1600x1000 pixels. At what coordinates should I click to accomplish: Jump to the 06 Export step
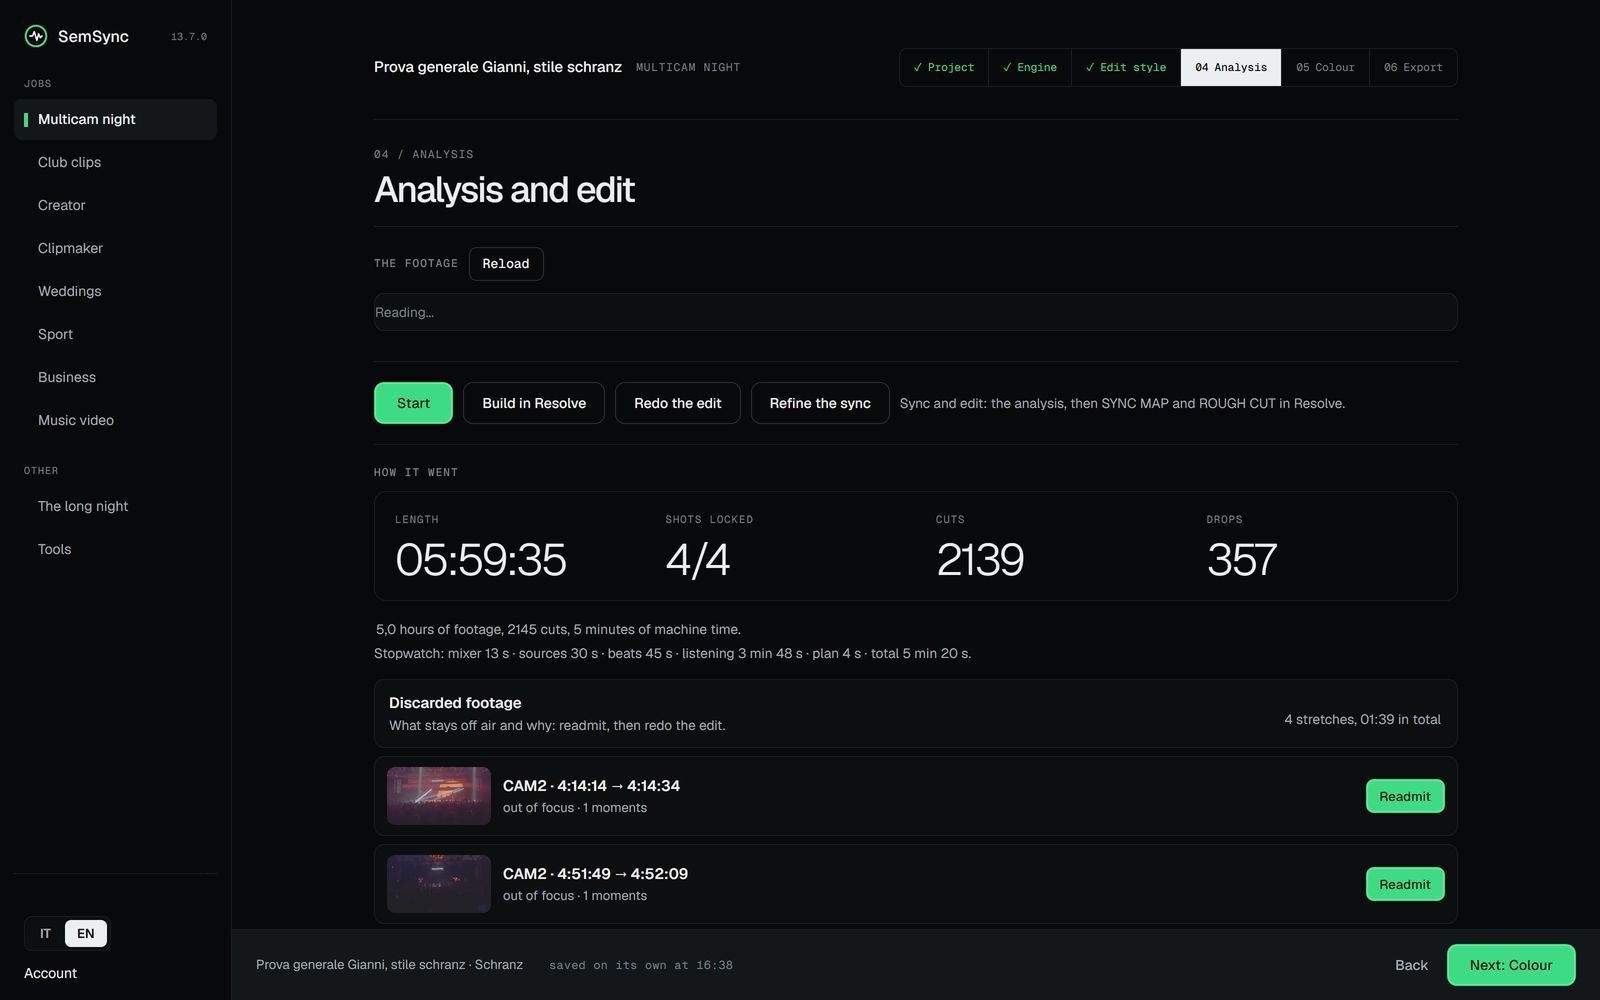[x=1413, y=68]
